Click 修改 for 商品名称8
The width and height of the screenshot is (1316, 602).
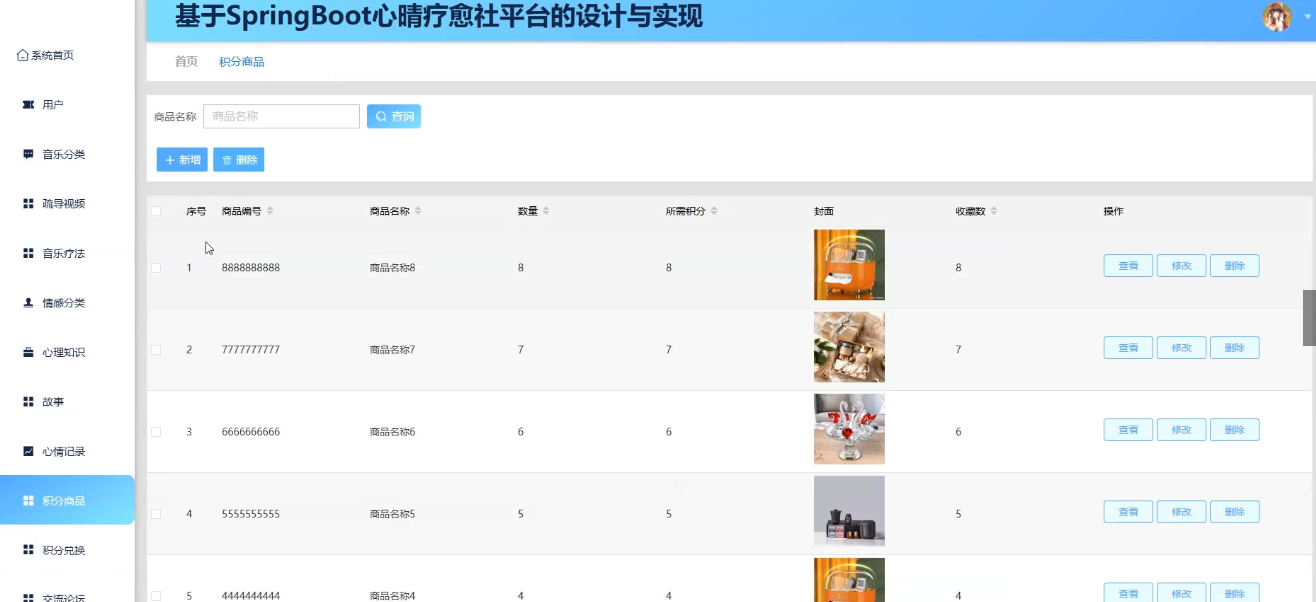pyautogui.click(x=1181, y=266)
